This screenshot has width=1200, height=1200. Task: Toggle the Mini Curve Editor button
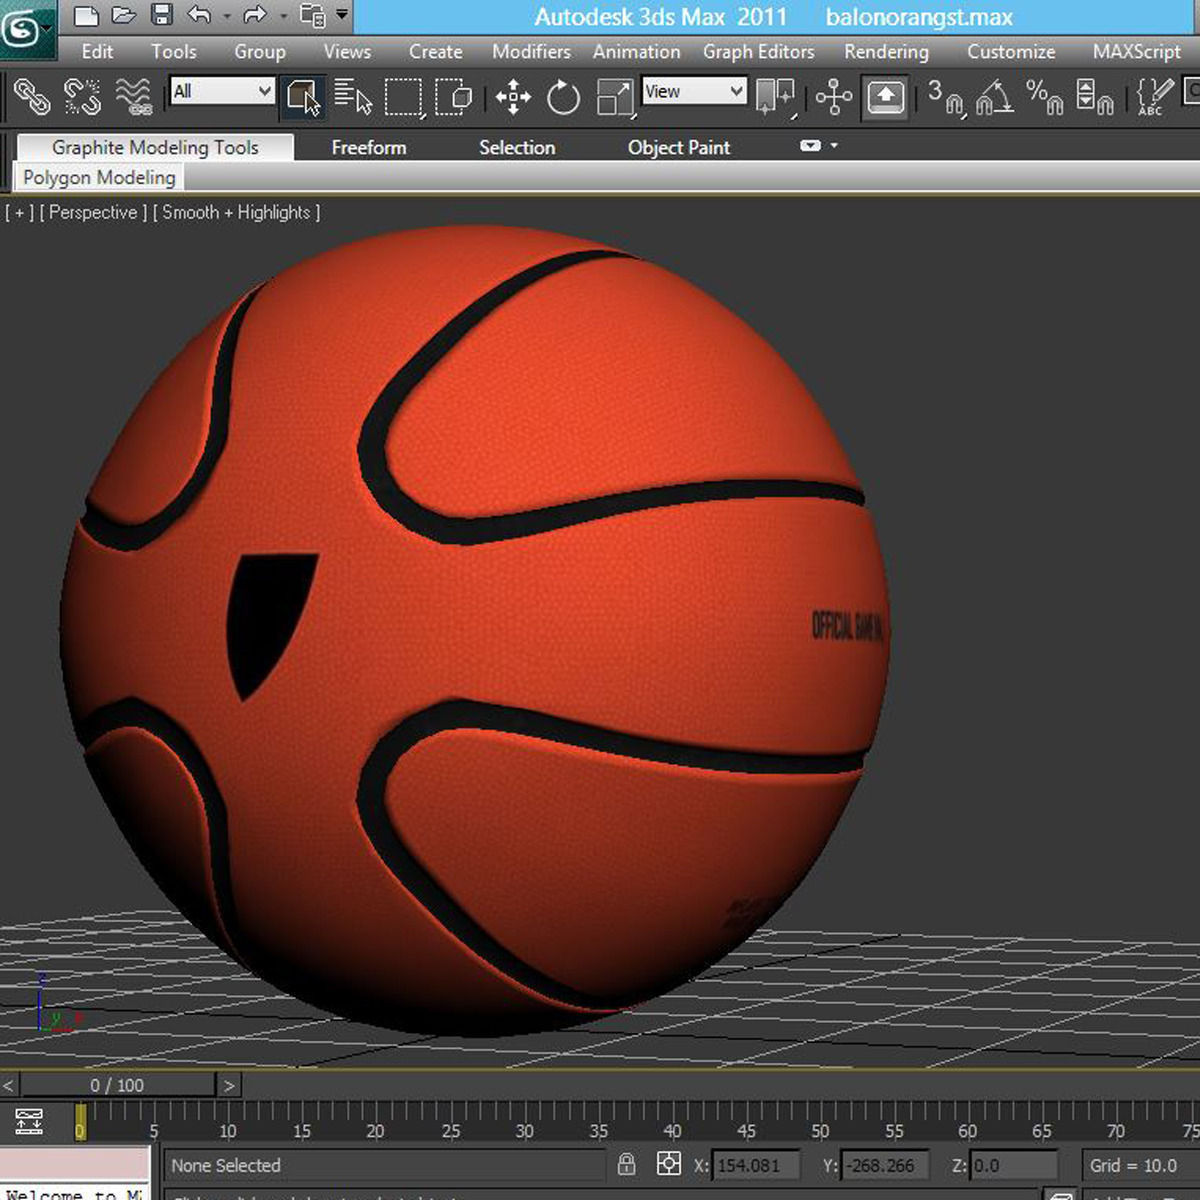tap(29, 1121)
